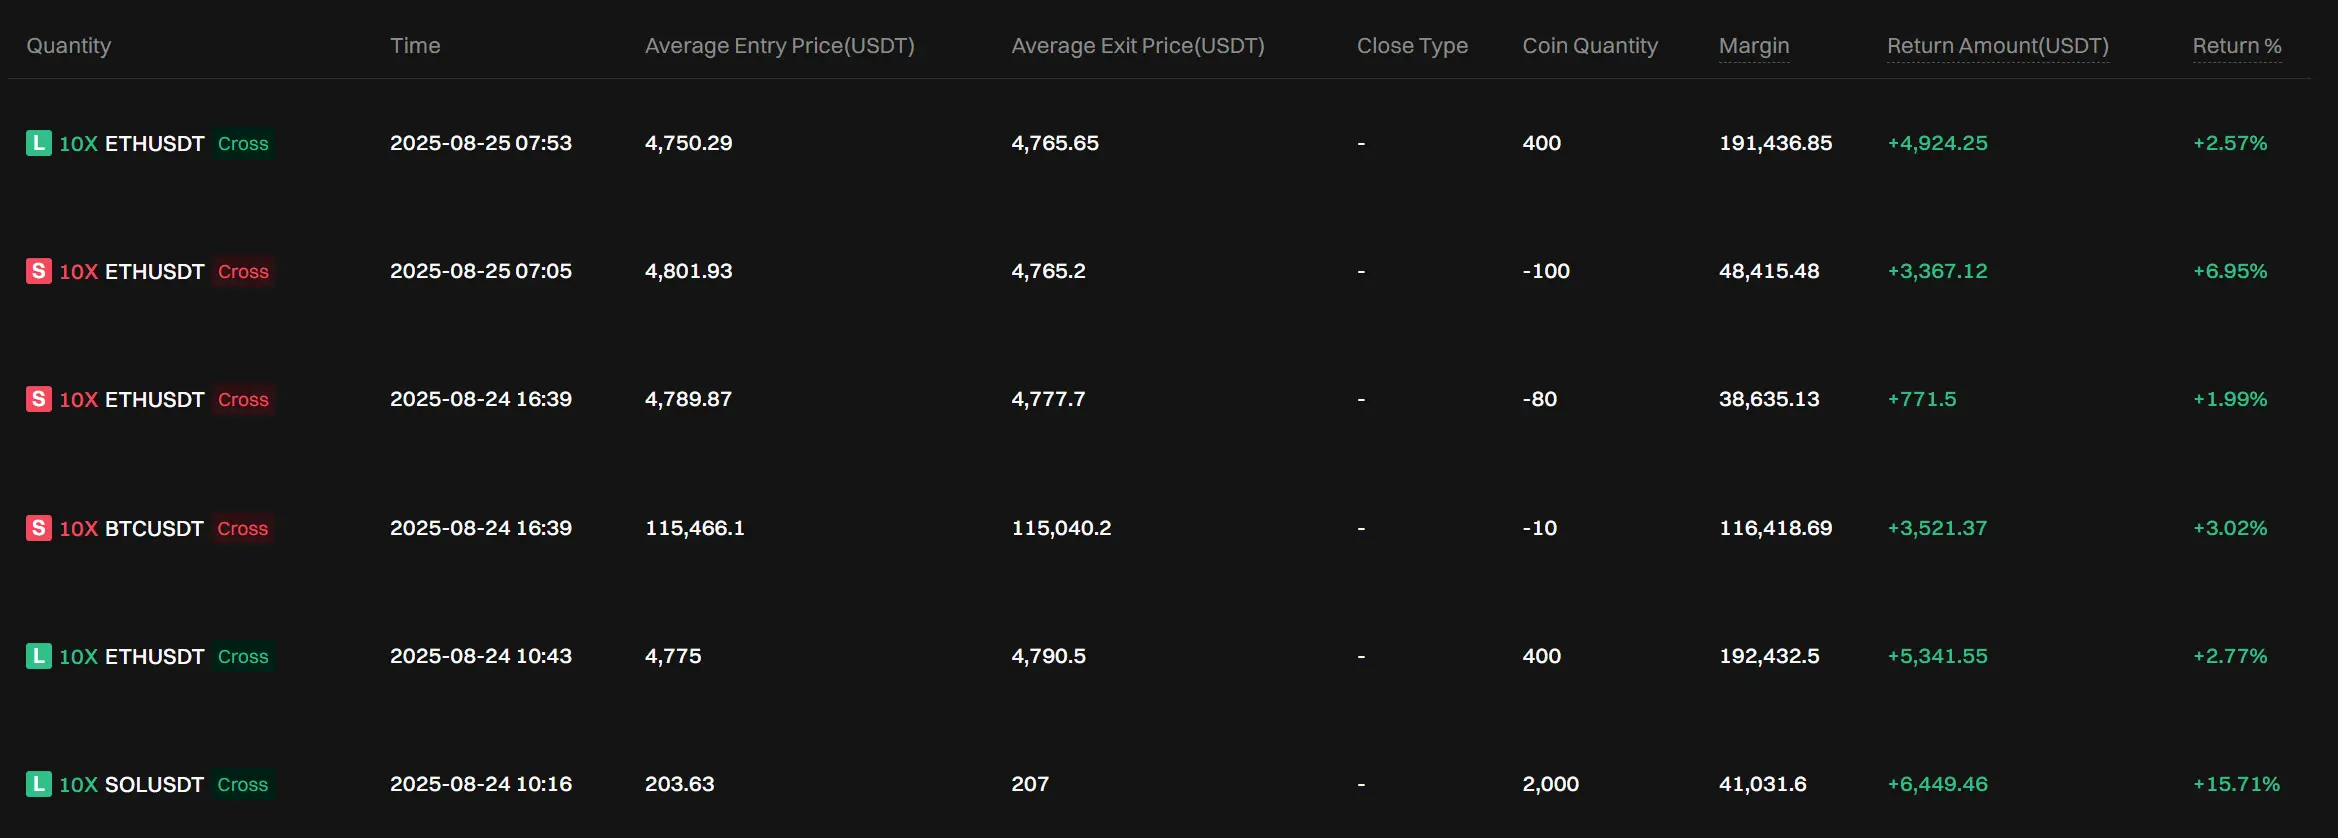
Task: Click the 191,436.85 margin value
Action: pyautogui.click(x=1776, y=143)
